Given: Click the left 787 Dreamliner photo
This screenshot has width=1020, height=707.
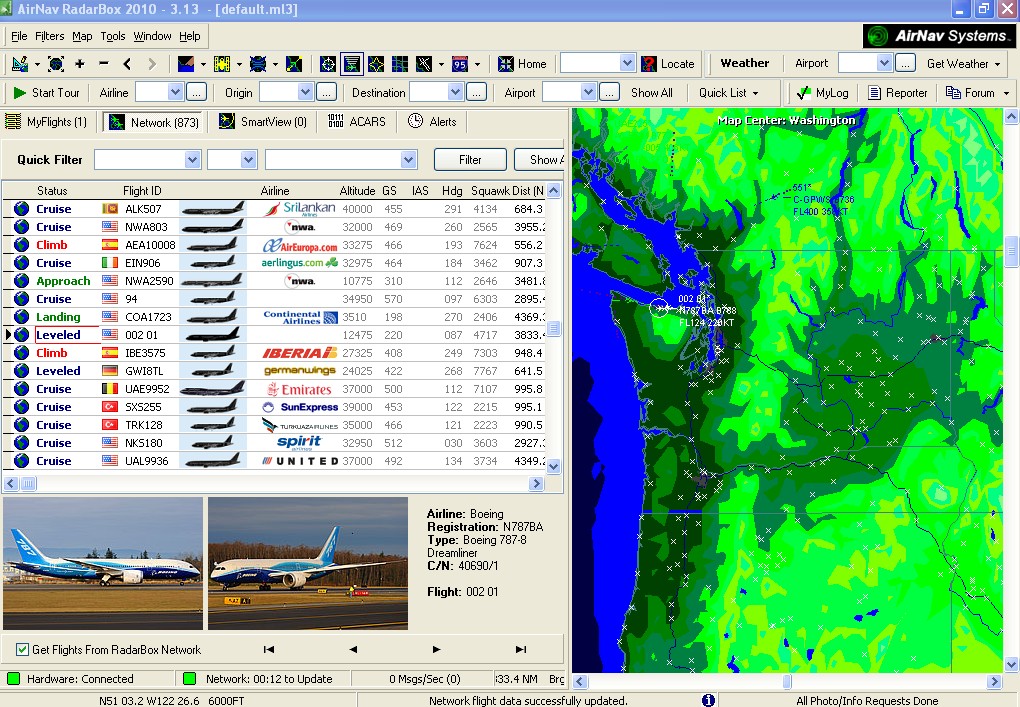Looking at the screenshot, I should (x=103, y=563).
